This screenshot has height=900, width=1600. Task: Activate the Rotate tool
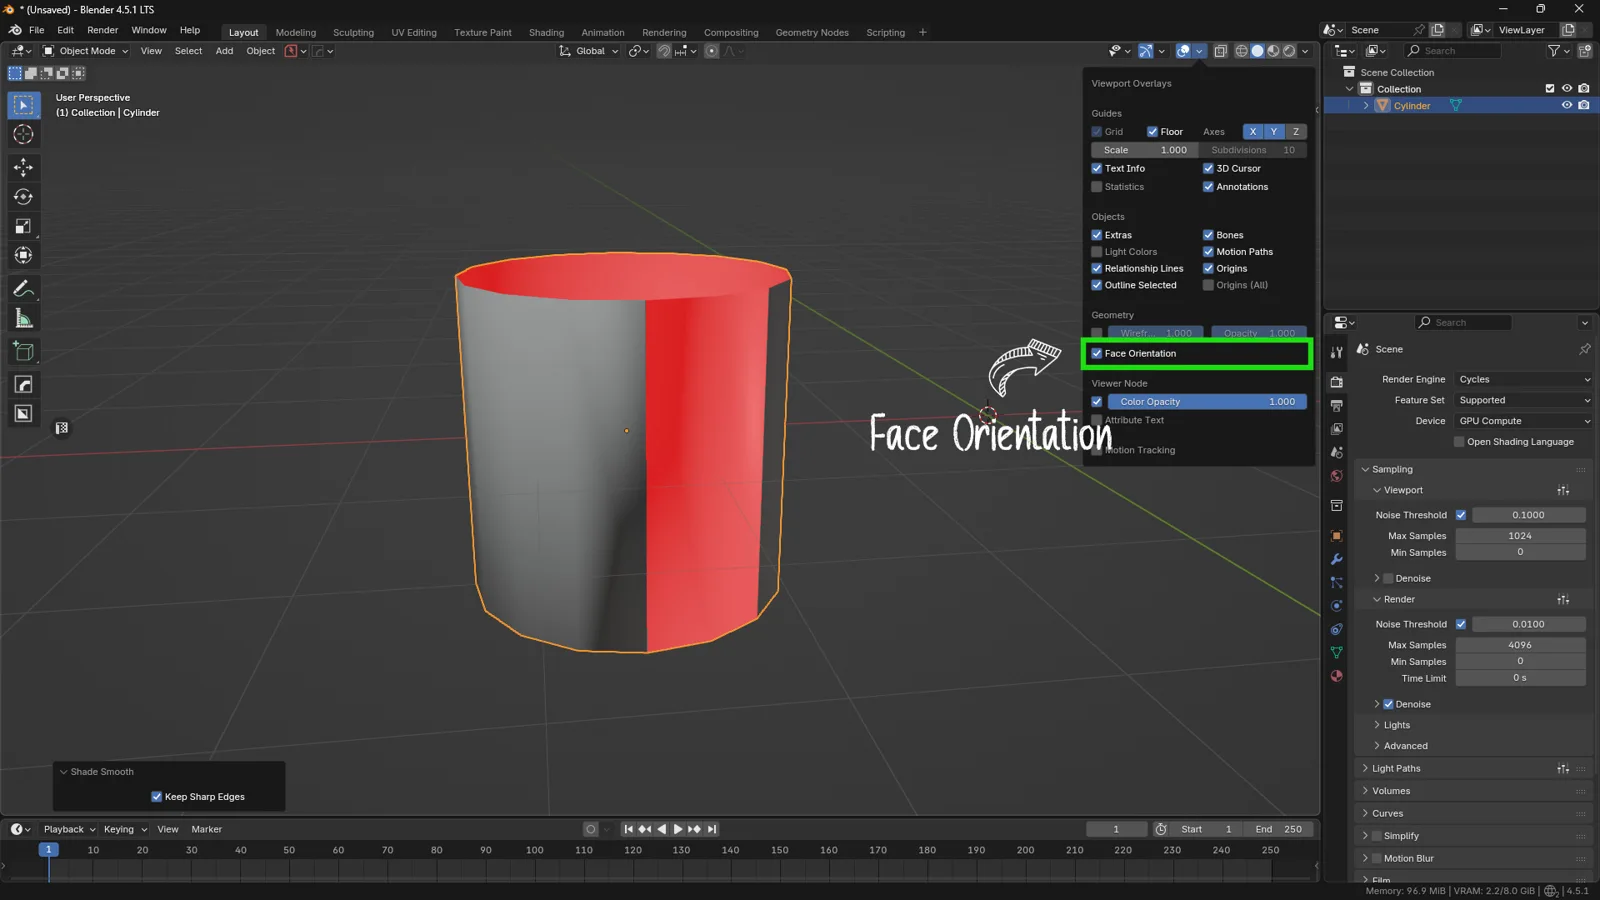click(x=23, y=197)
